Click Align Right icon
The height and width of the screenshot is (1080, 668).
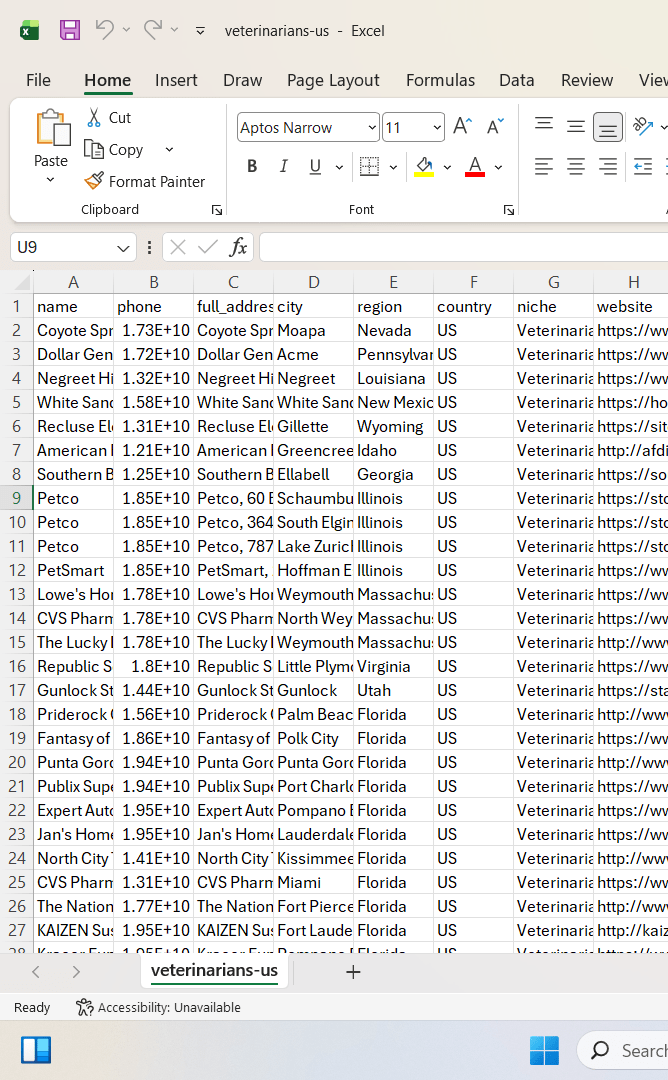pos(607,167)
